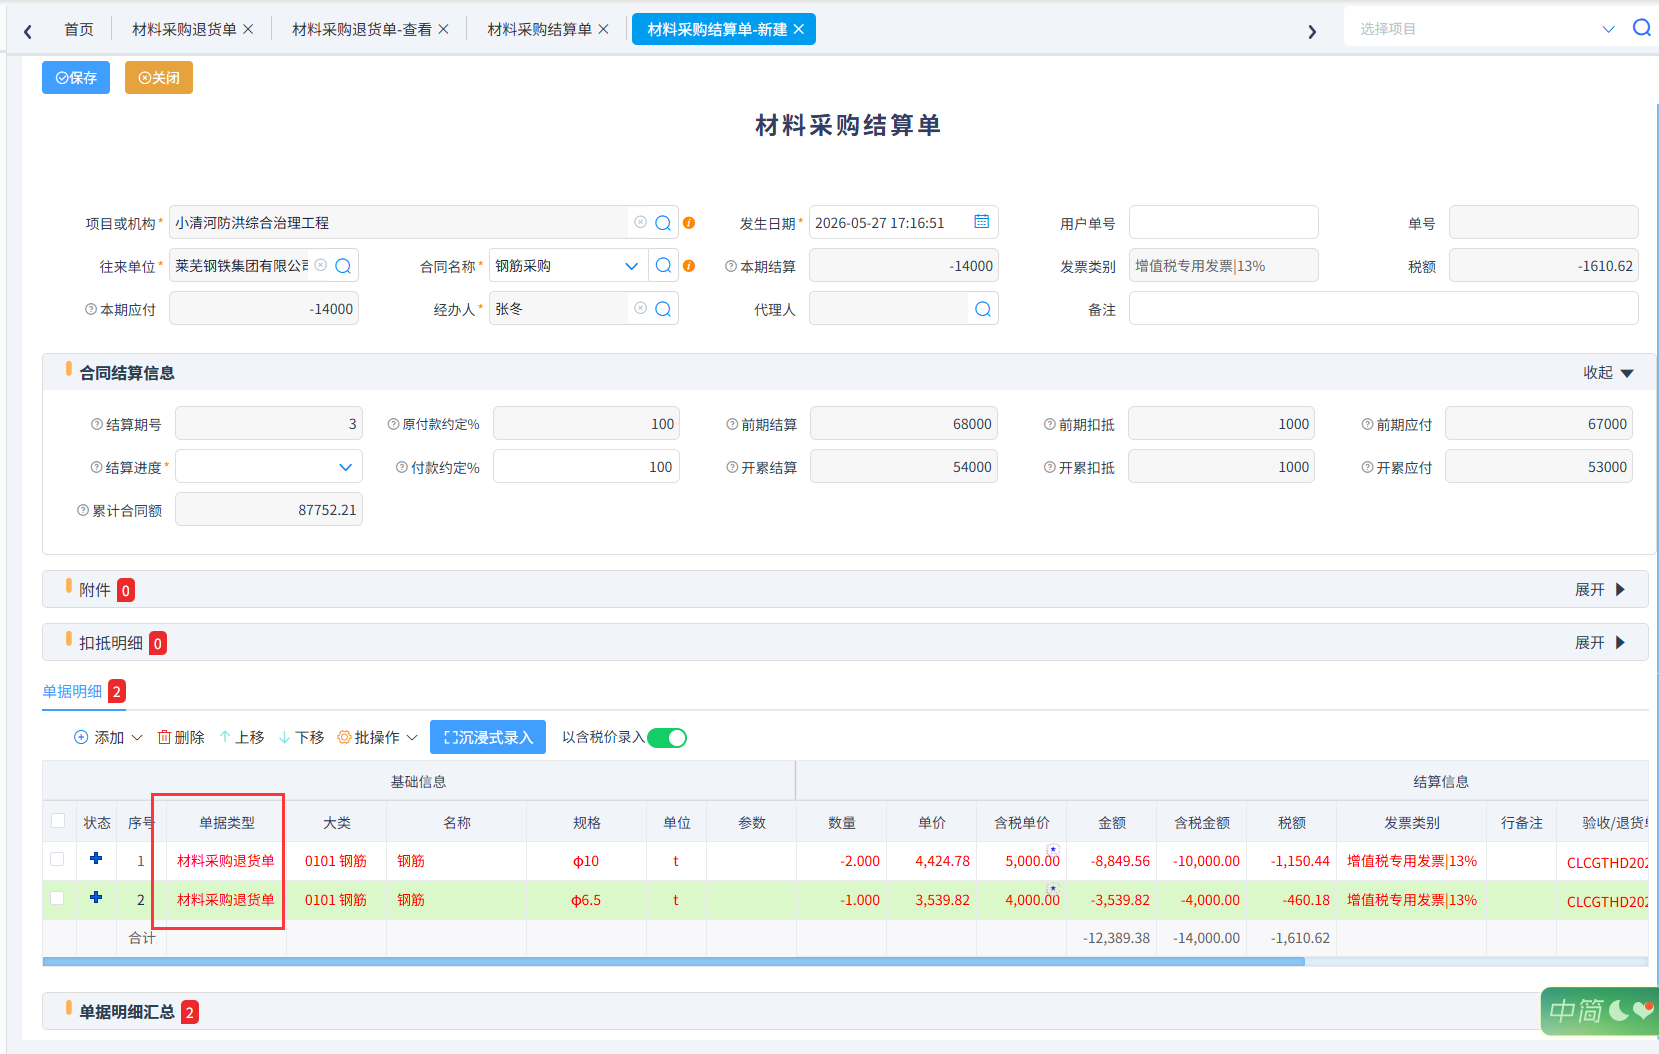The image size is (1659, 1054).
Task: Toggle the 以含税价录入 switch
Action: tap(667, 738)
